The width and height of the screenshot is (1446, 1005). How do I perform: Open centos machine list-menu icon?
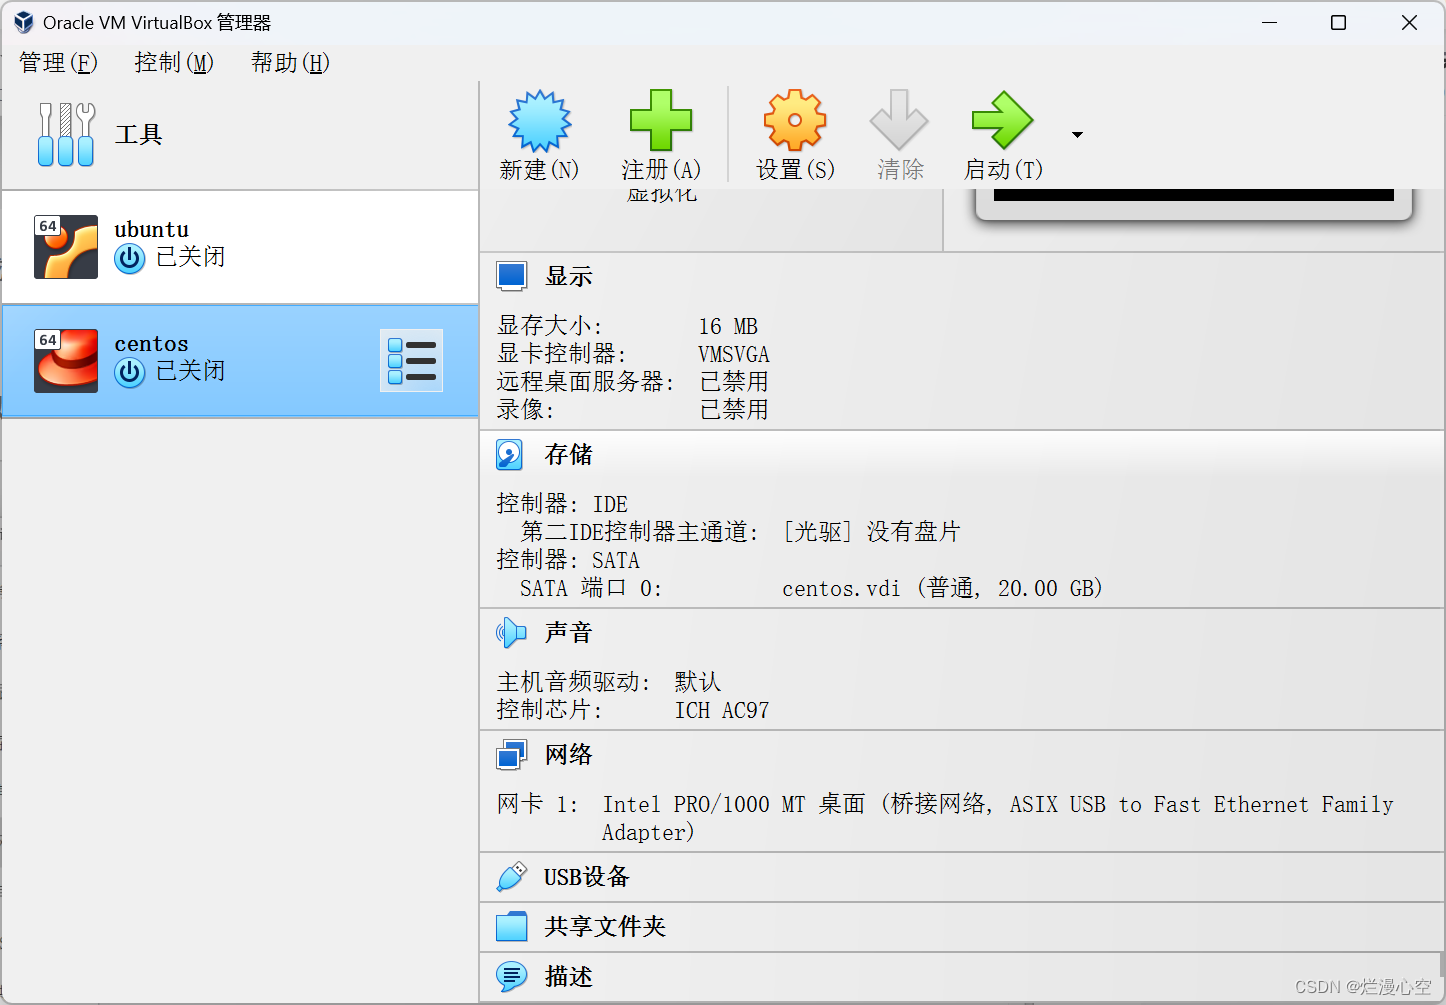click(412, 360)
